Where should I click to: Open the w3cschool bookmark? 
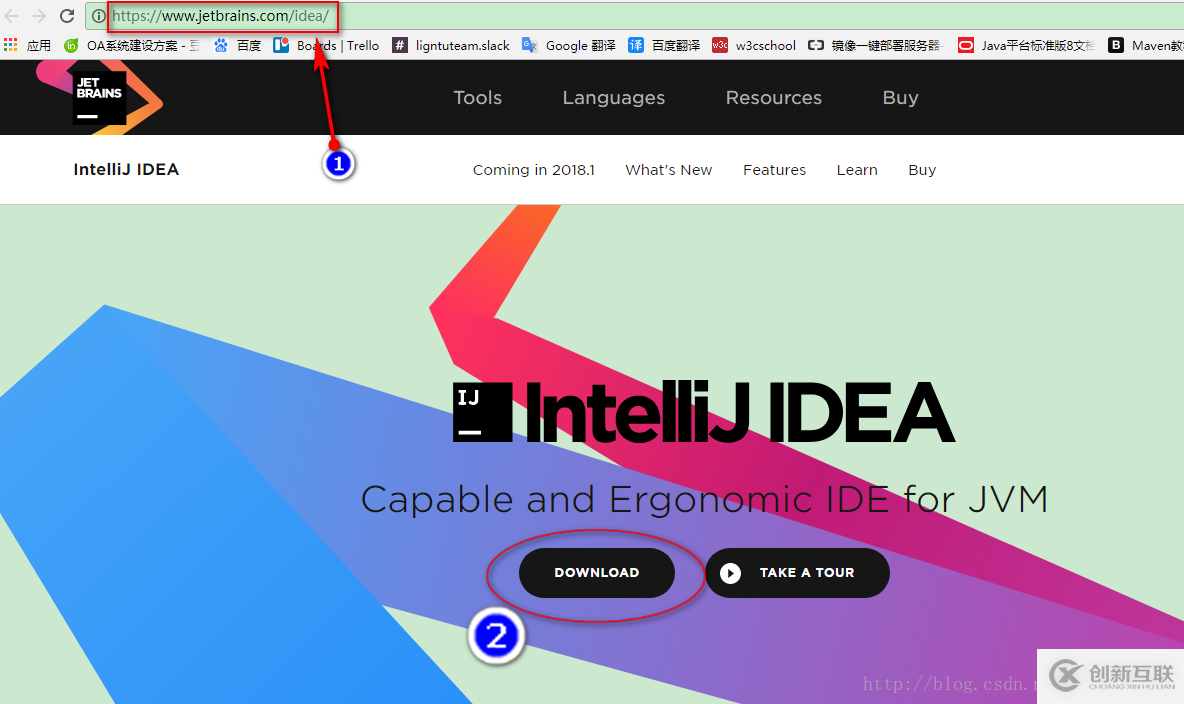(754, 45)
